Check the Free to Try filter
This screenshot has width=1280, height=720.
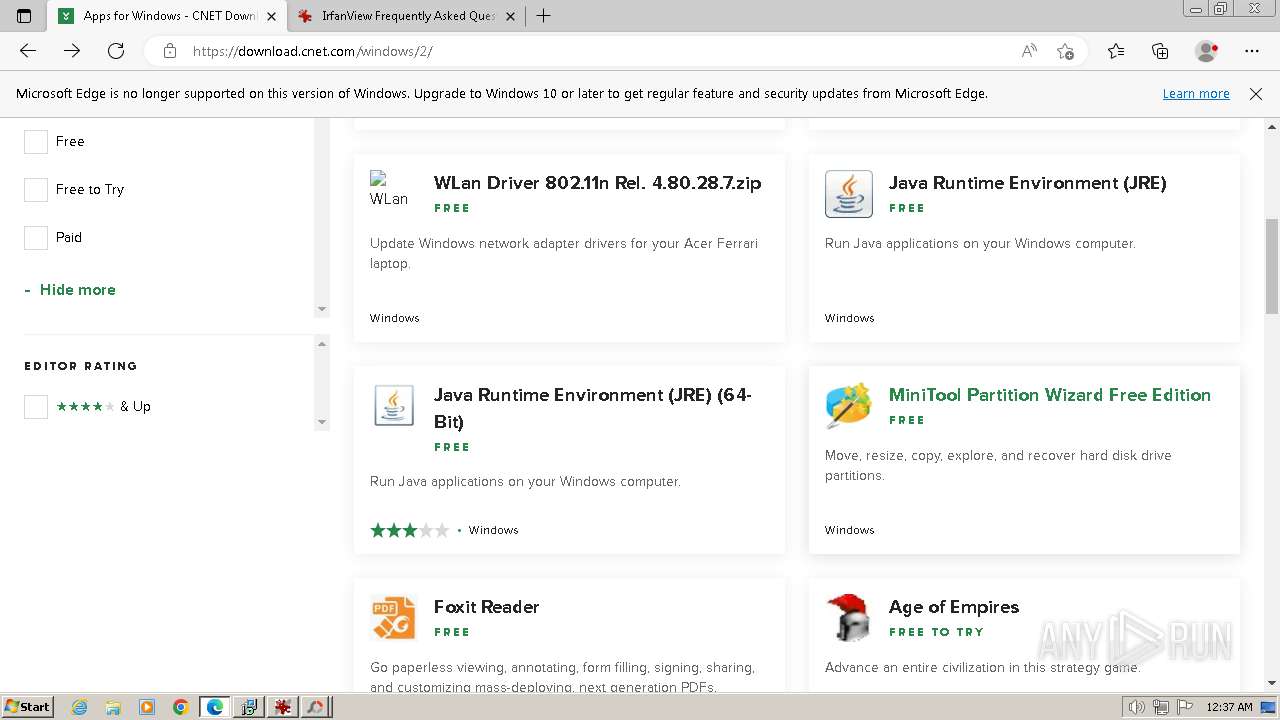click(x=36, y=190)
